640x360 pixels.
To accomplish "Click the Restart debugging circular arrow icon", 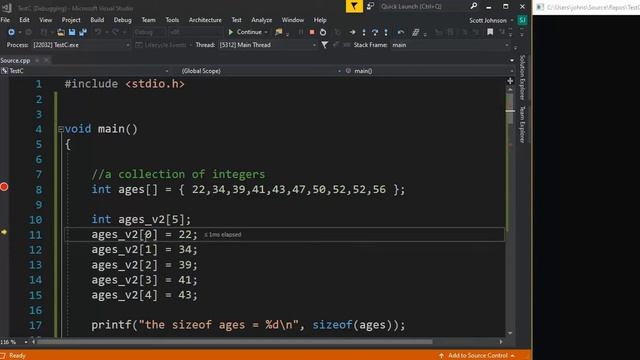I will 323,32.
